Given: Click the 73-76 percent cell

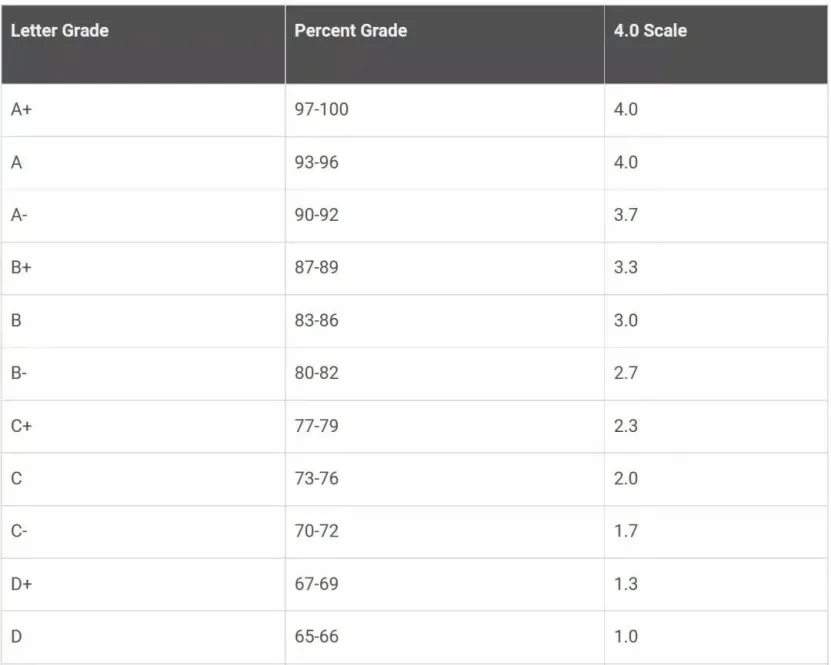Looking at the screenshot, I should click(x=316, y=479).
